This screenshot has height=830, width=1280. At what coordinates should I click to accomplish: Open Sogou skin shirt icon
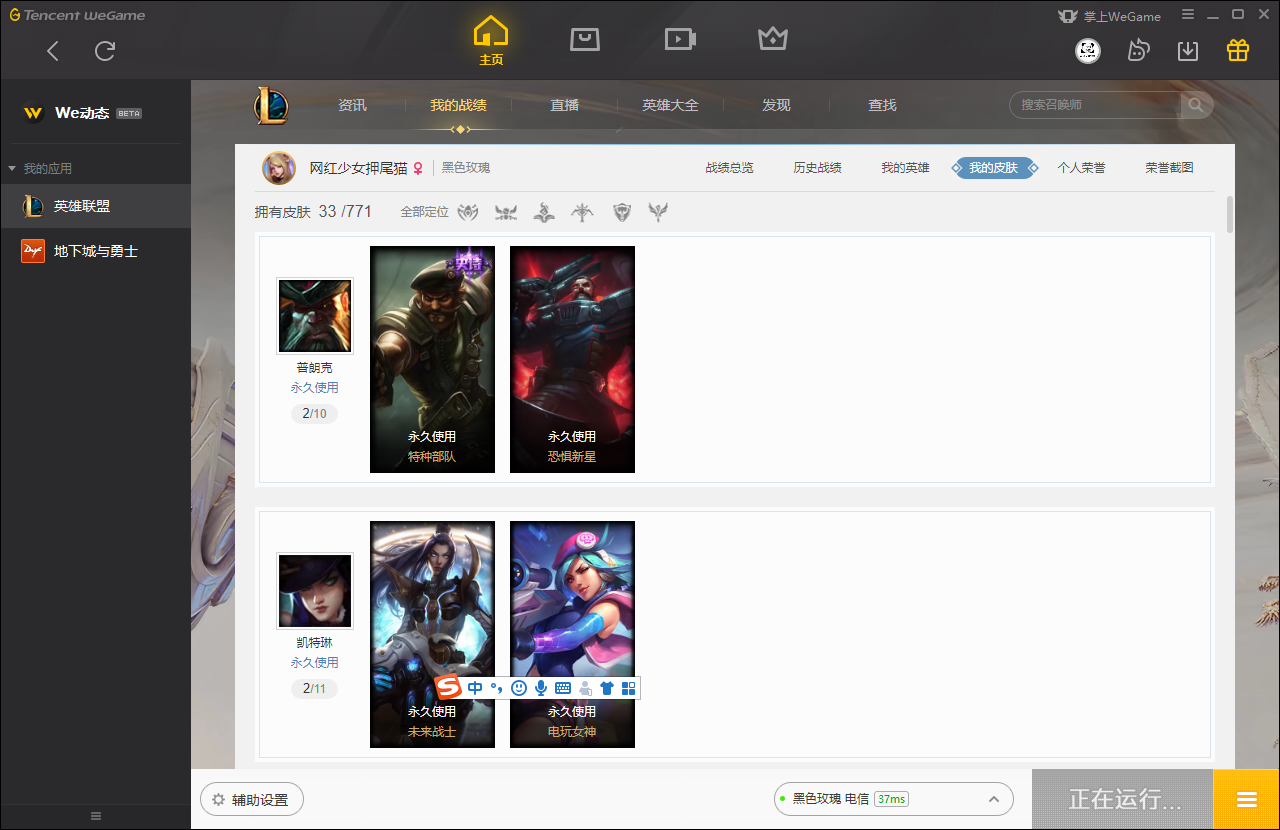click(x=607, y=688)
